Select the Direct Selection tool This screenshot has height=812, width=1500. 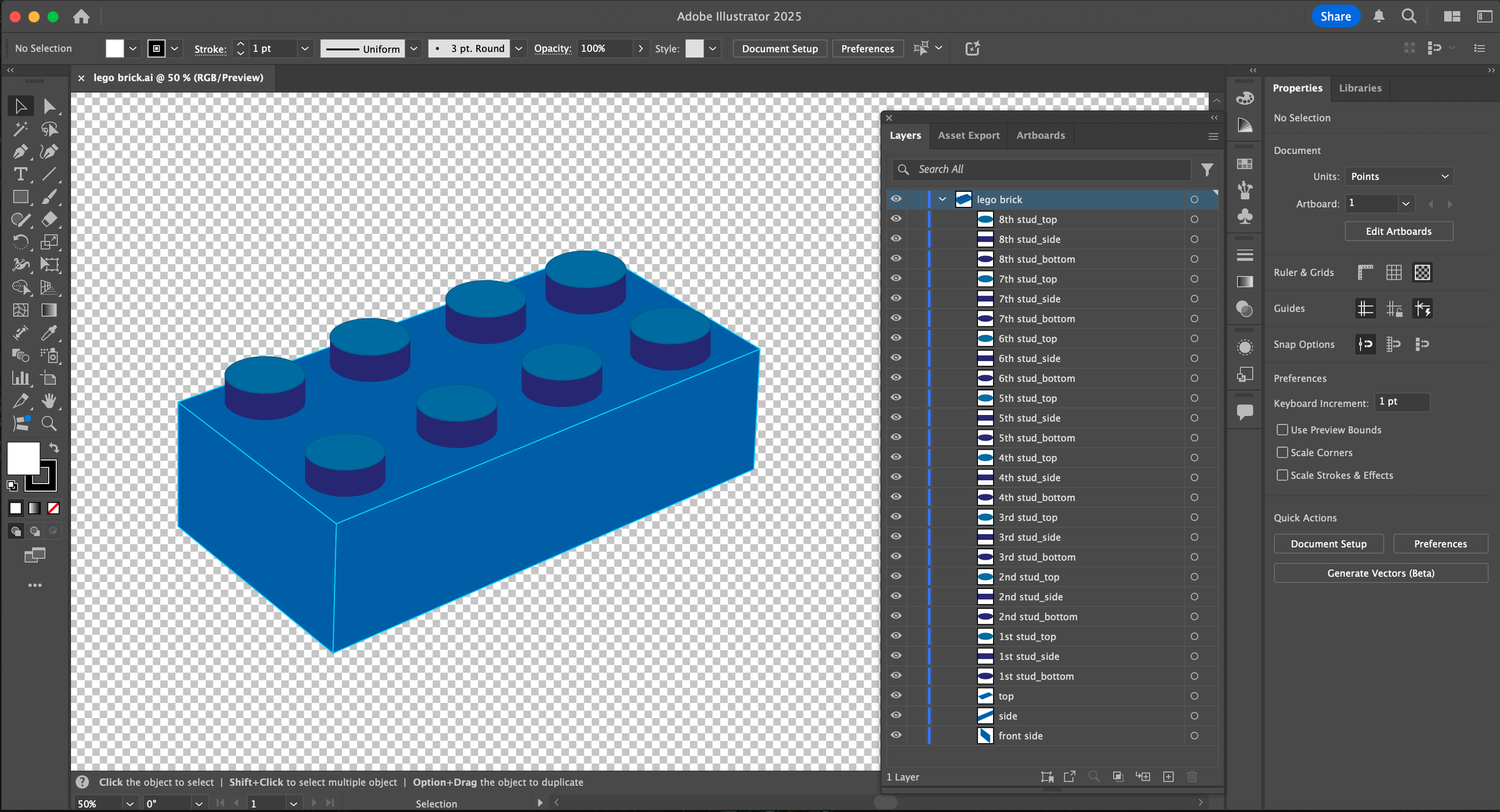pyautogui.click(x=49, y=106)
